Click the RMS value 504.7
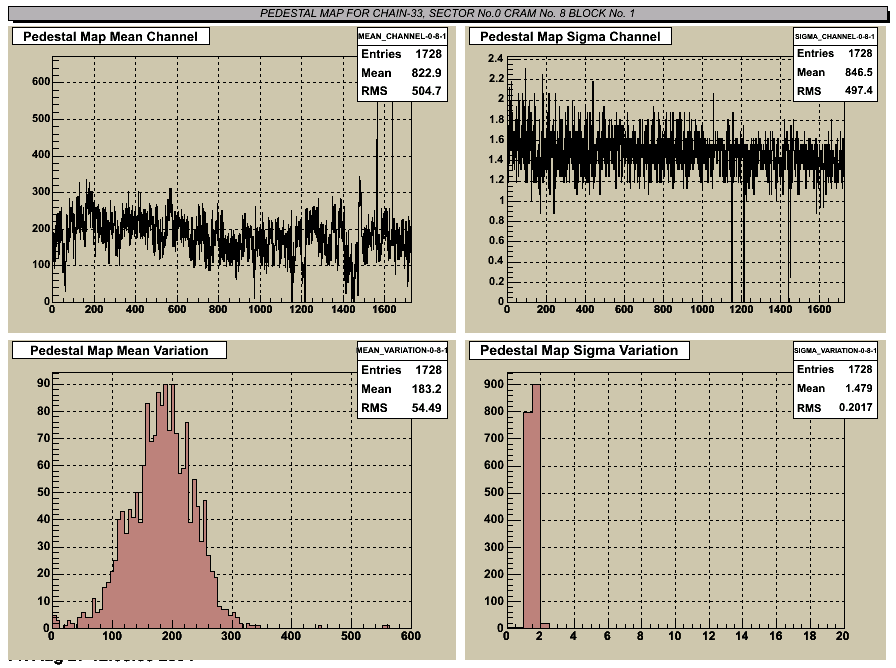 click(x=426, y=91)
